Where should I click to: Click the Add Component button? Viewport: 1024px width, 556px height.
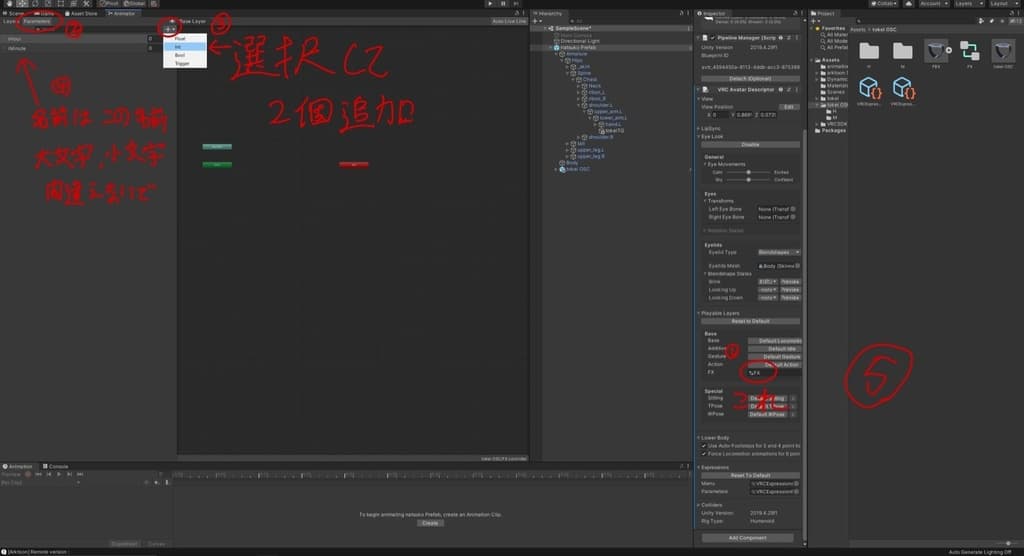click(748, 538)
